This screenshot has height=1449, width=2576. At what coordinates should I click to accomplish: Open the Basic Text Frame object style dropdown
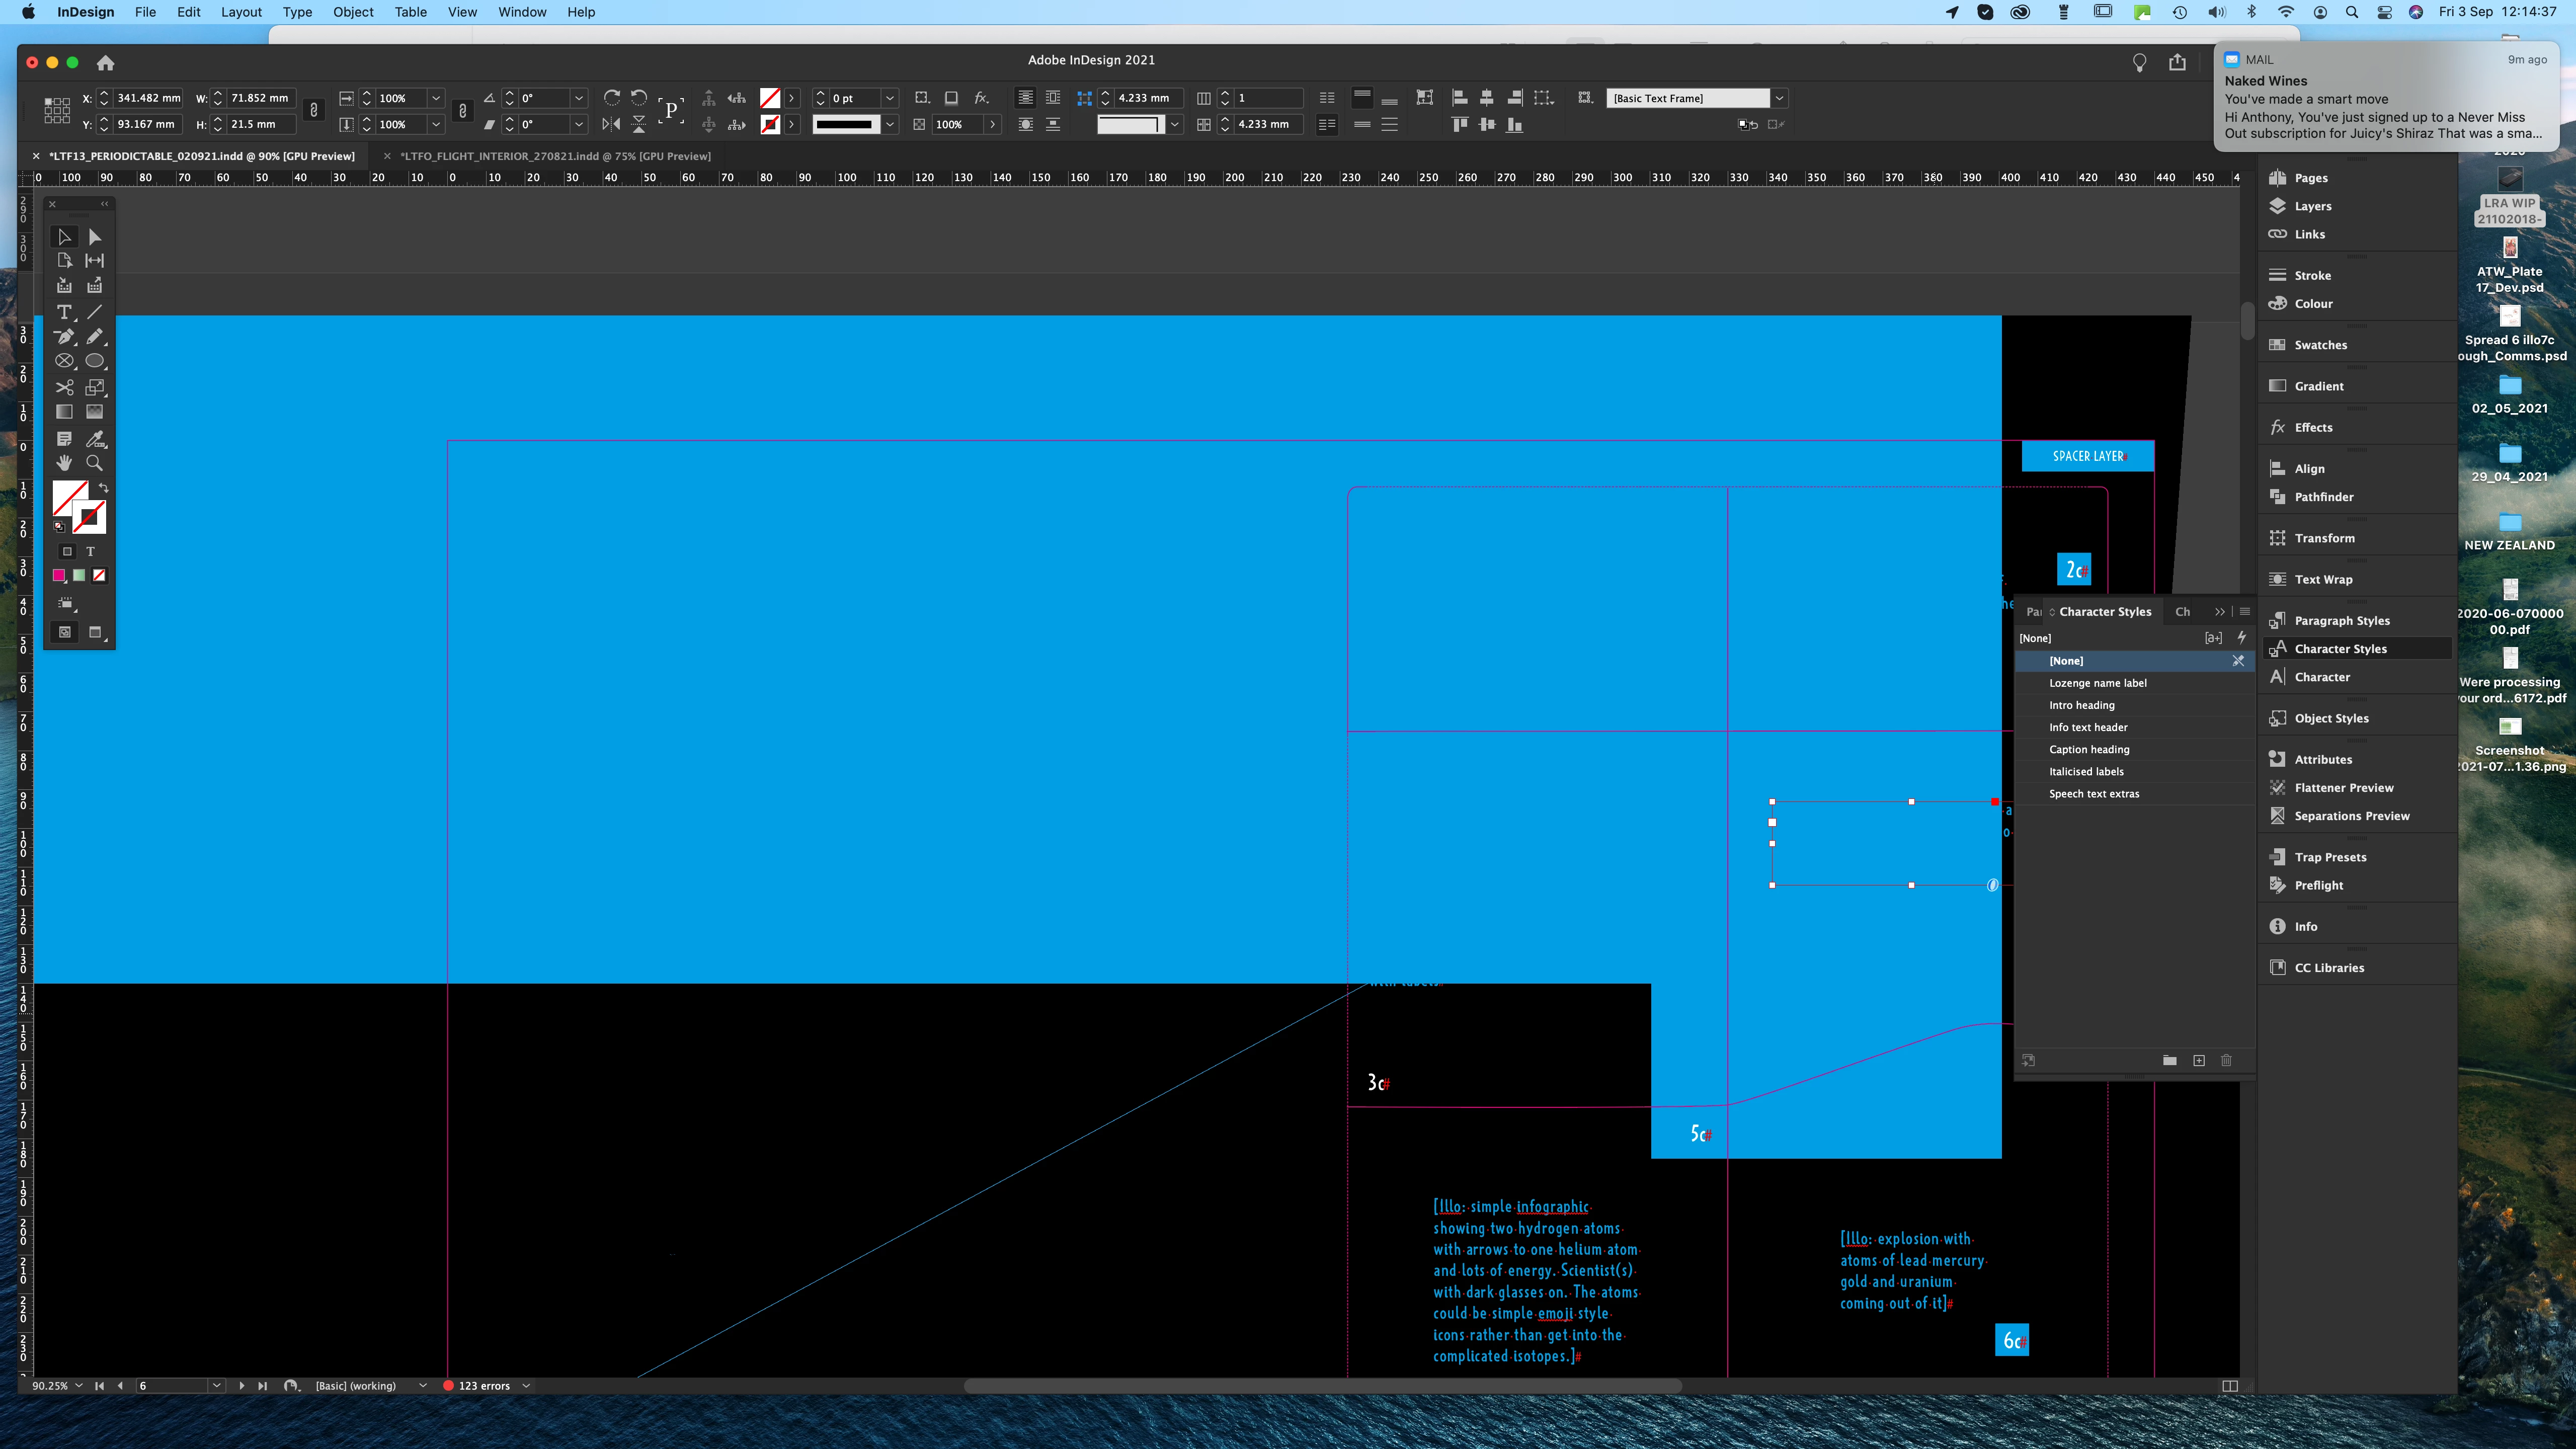(x=1779, y=98)
